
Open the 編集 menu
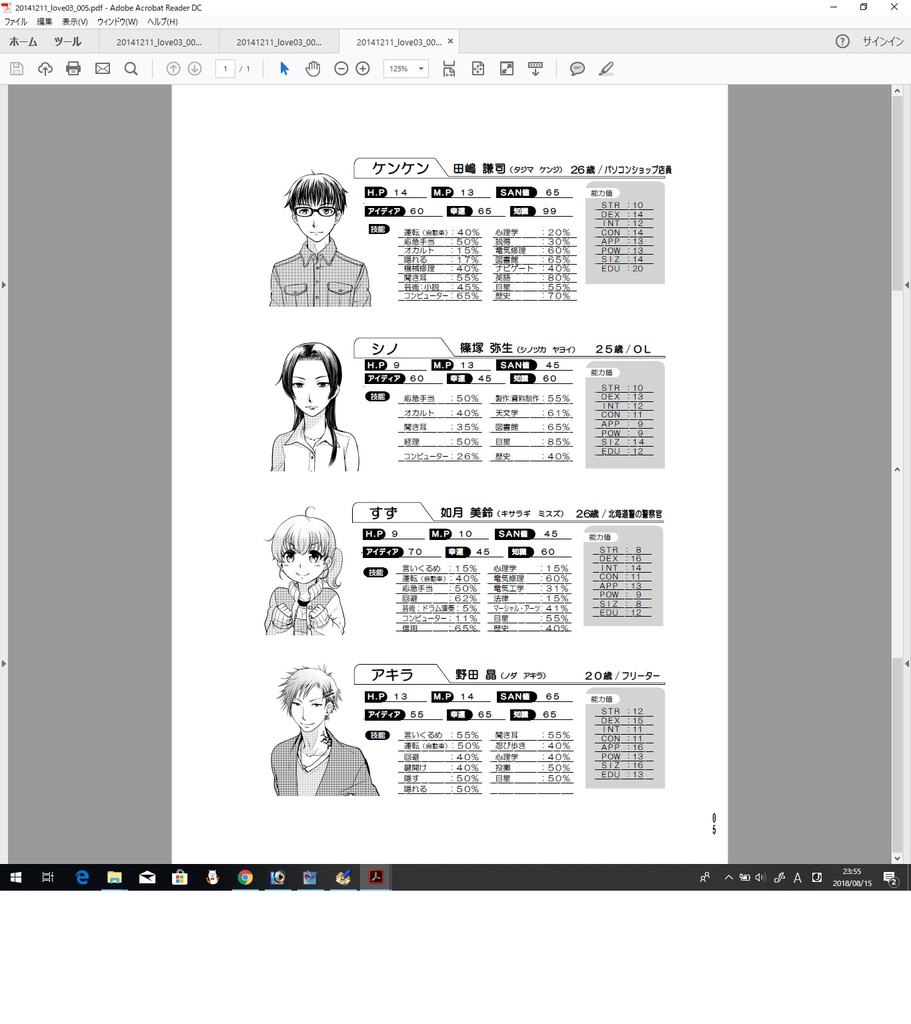point(44,22)
